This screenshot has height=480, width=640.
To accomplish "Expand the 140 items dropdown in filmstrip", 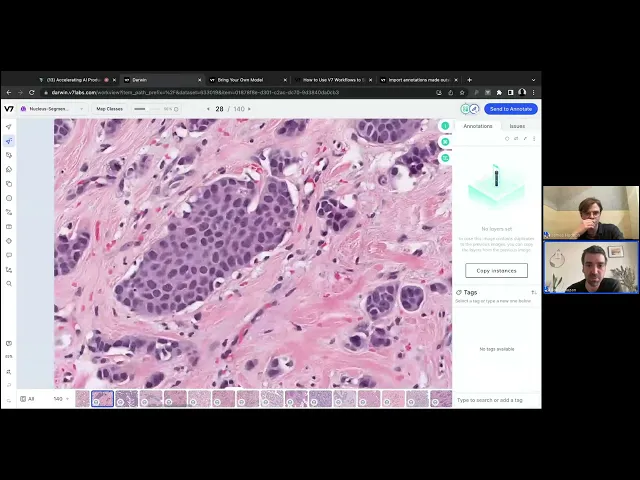I will tap(62, 399).
